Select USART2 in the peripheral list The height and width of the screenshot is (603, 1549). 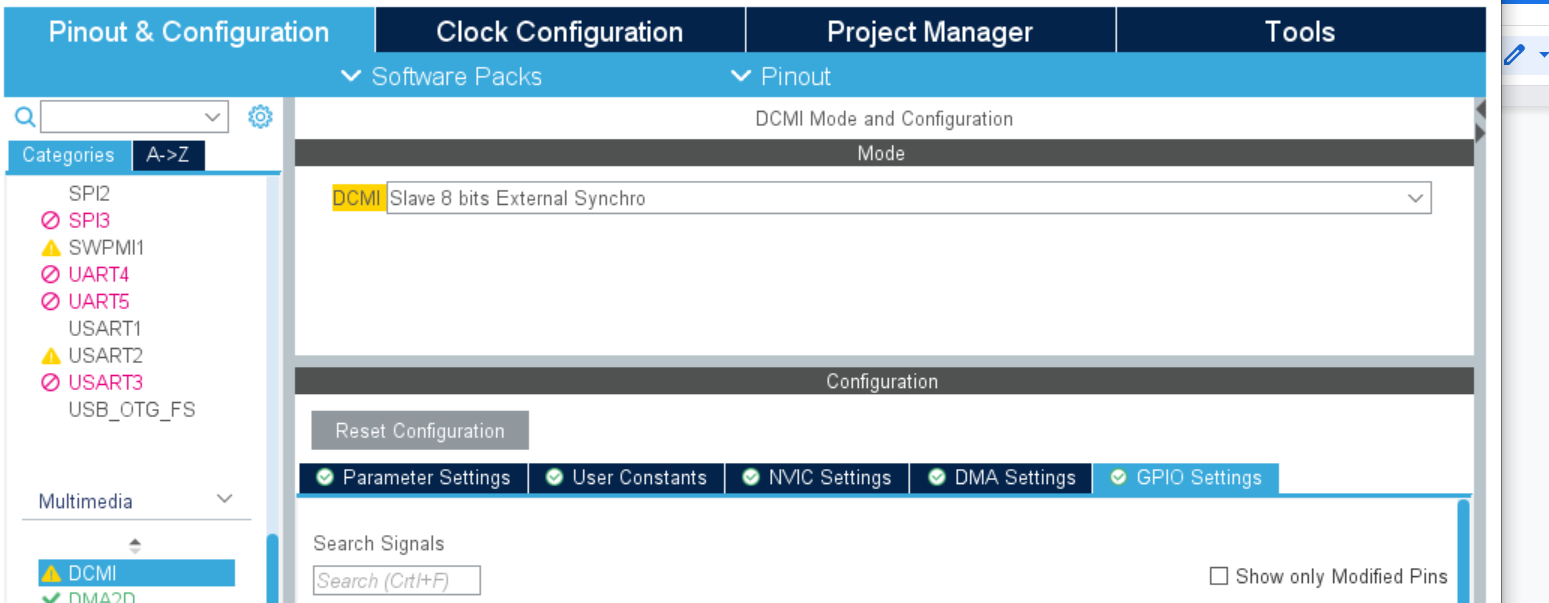[x=105, y=355]
